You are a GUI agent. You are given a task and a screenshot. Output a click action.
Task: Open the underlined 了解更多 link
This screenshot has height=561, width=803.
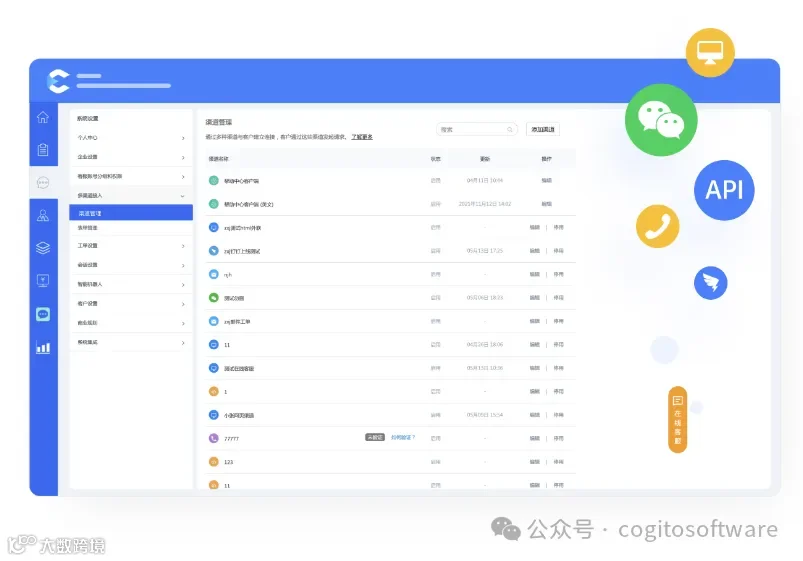362,137
